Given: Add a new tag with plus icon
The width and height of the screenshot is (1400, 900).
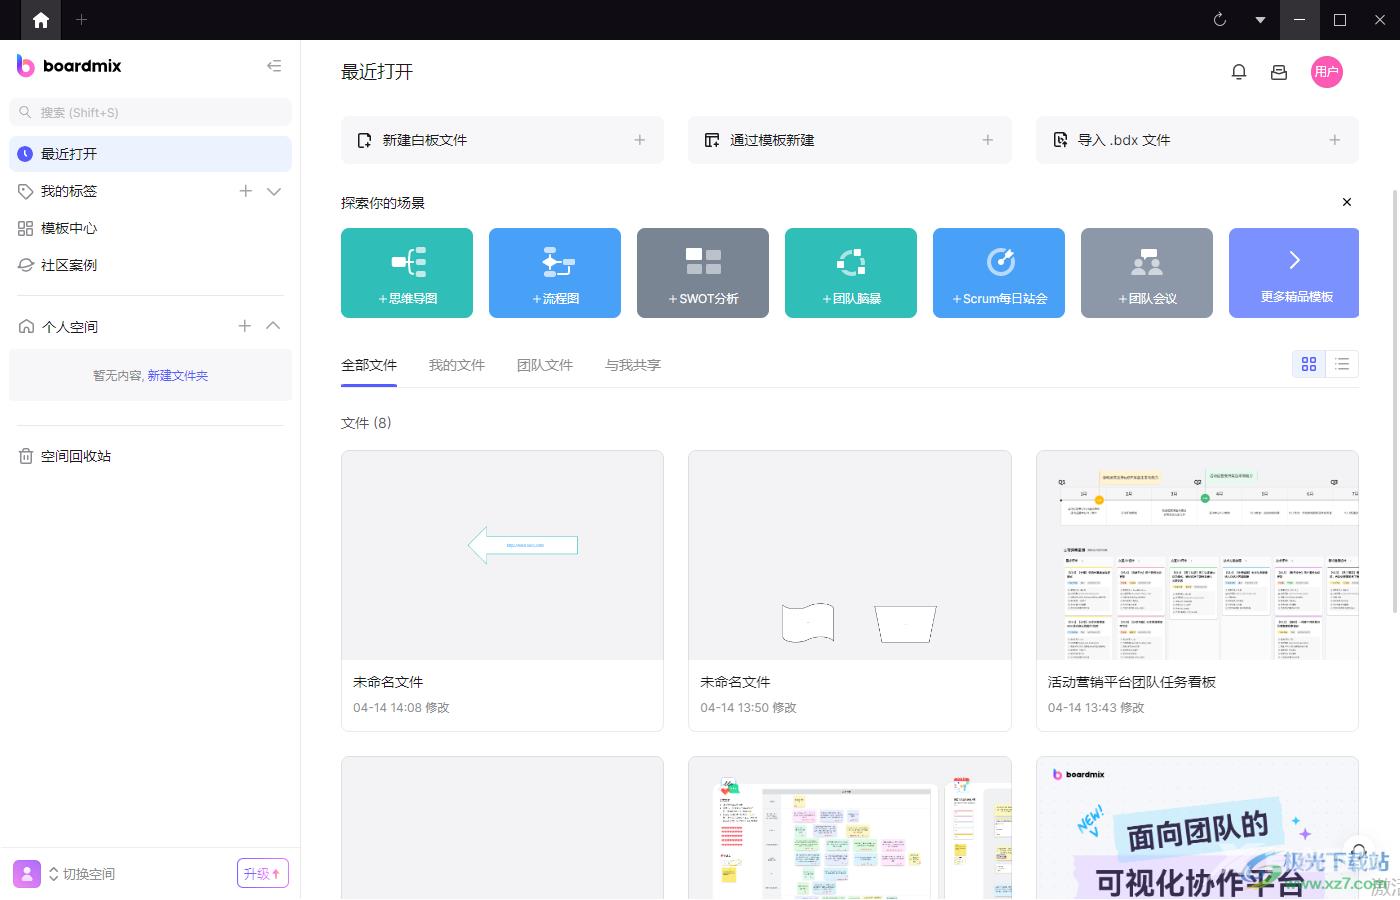Looking at the screenshot, I should pos(246,191).
